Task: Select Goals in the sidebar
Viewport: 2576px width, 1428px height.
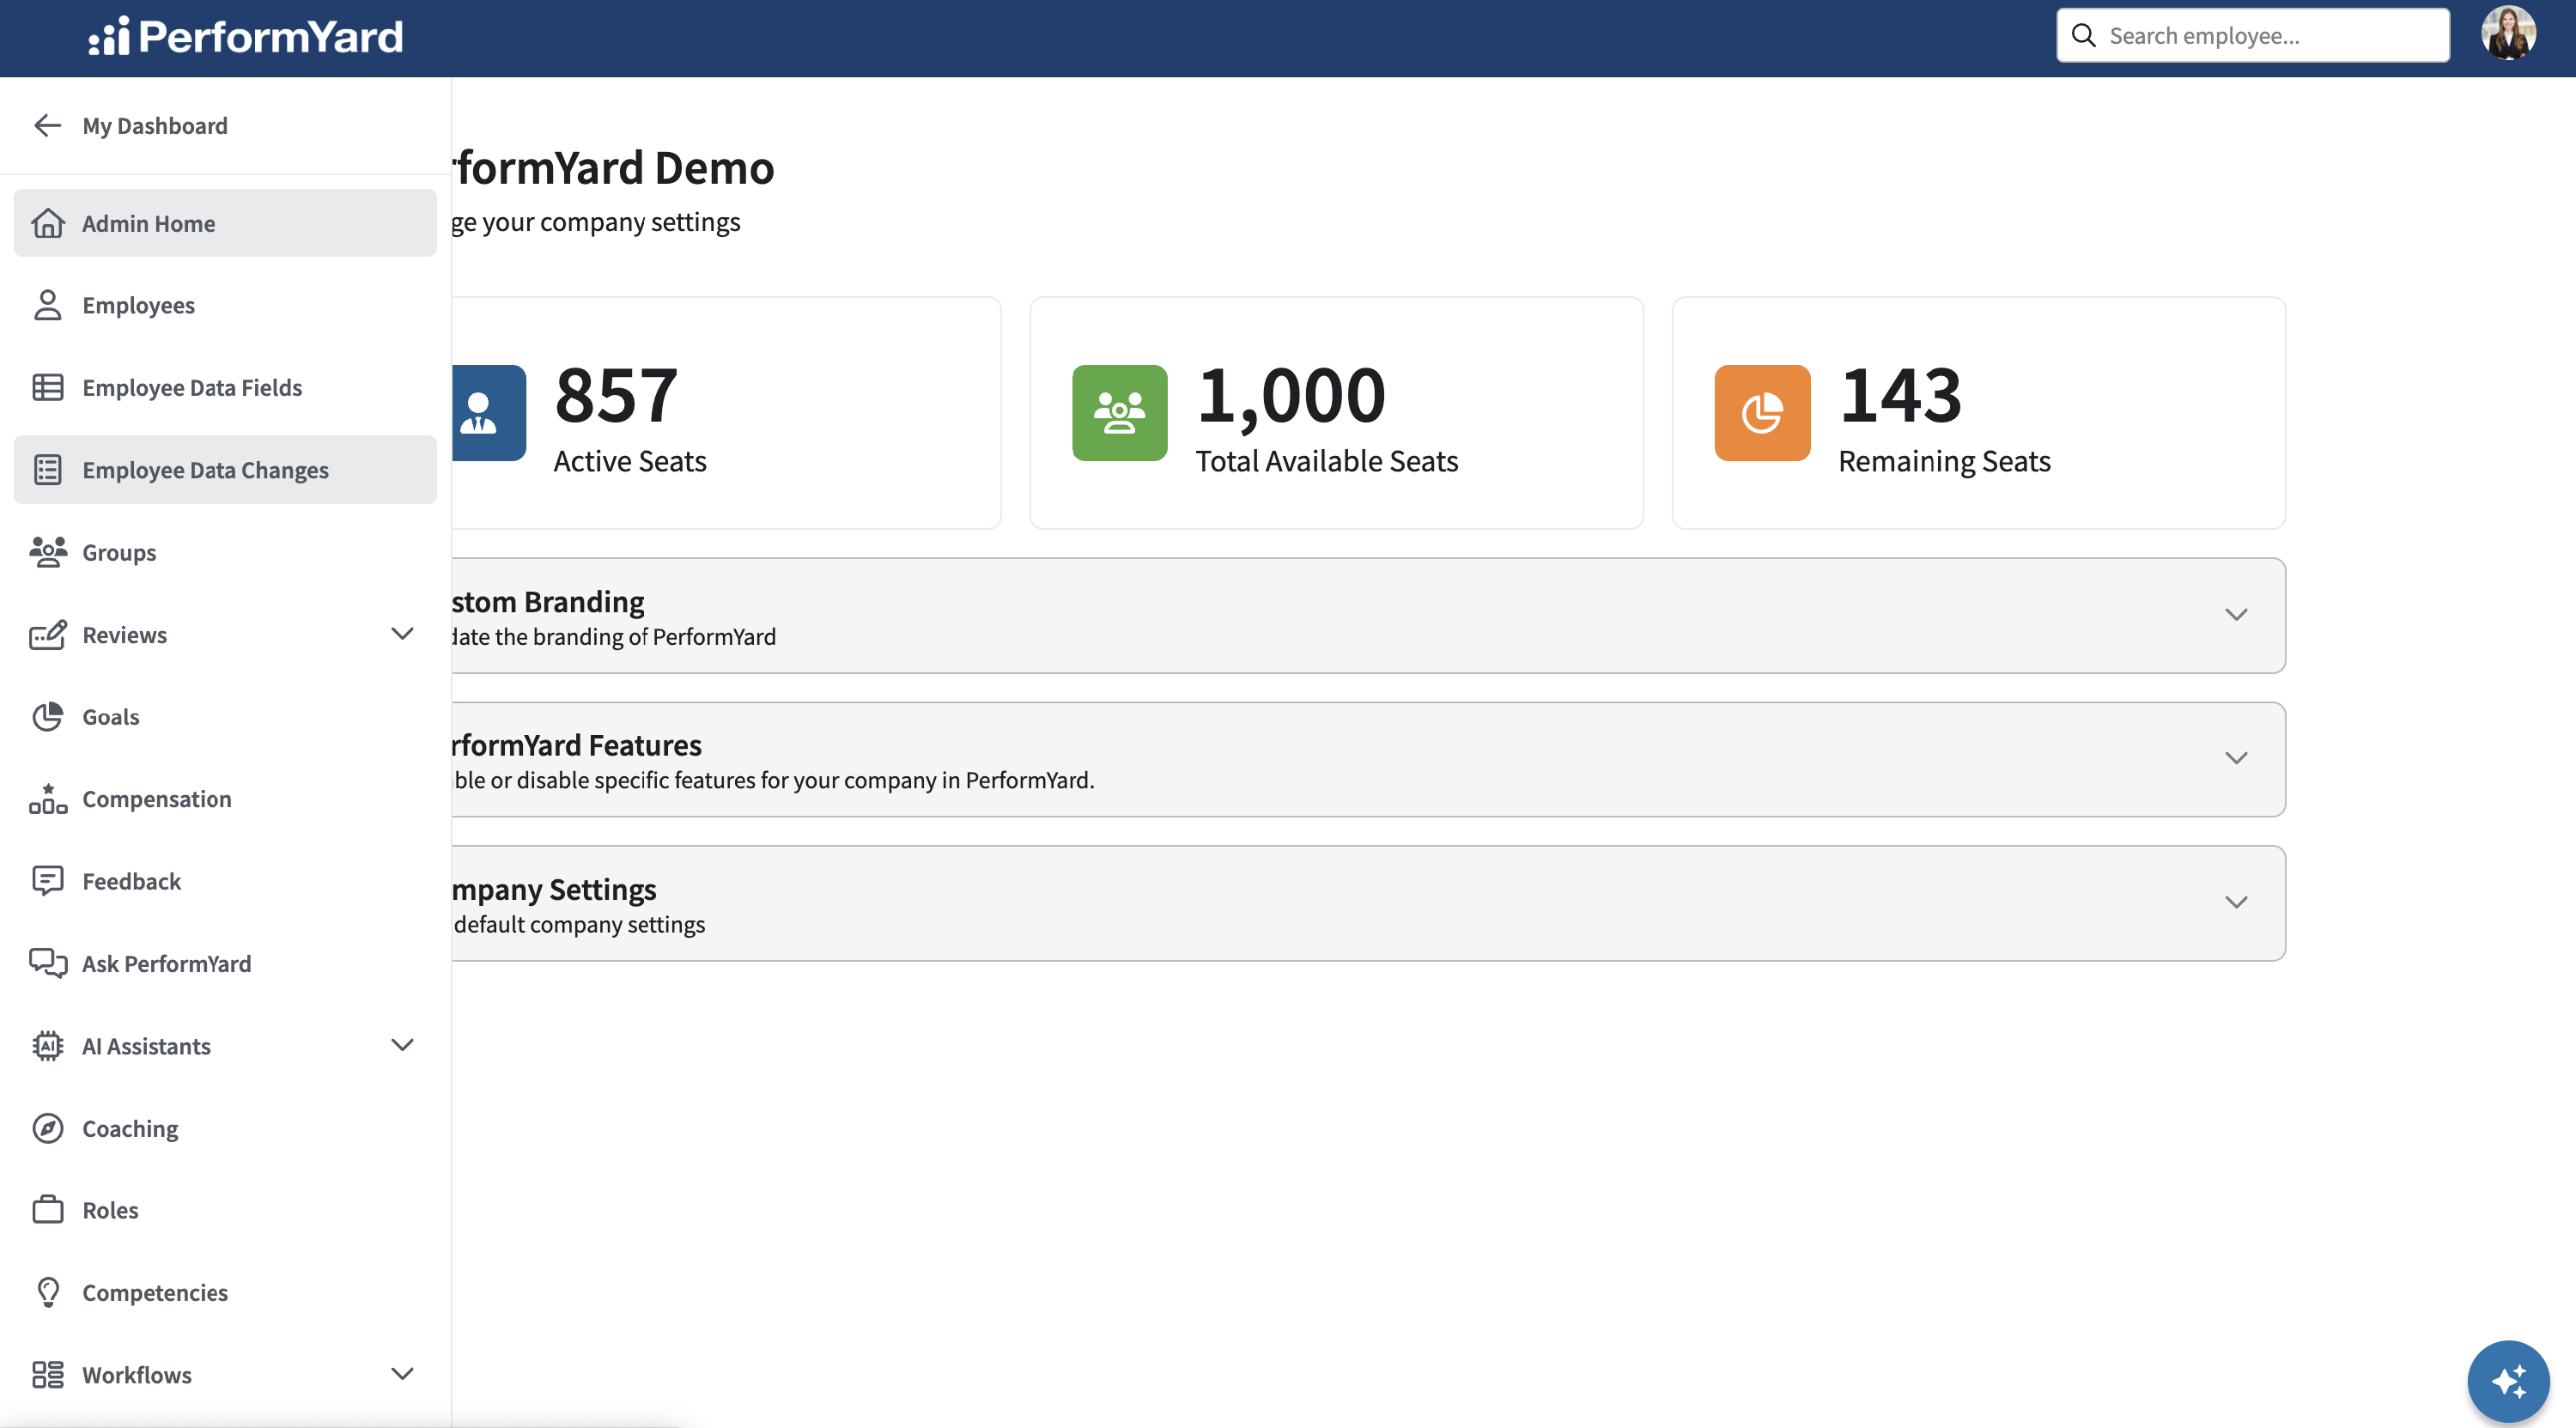Action: [225, 716]
